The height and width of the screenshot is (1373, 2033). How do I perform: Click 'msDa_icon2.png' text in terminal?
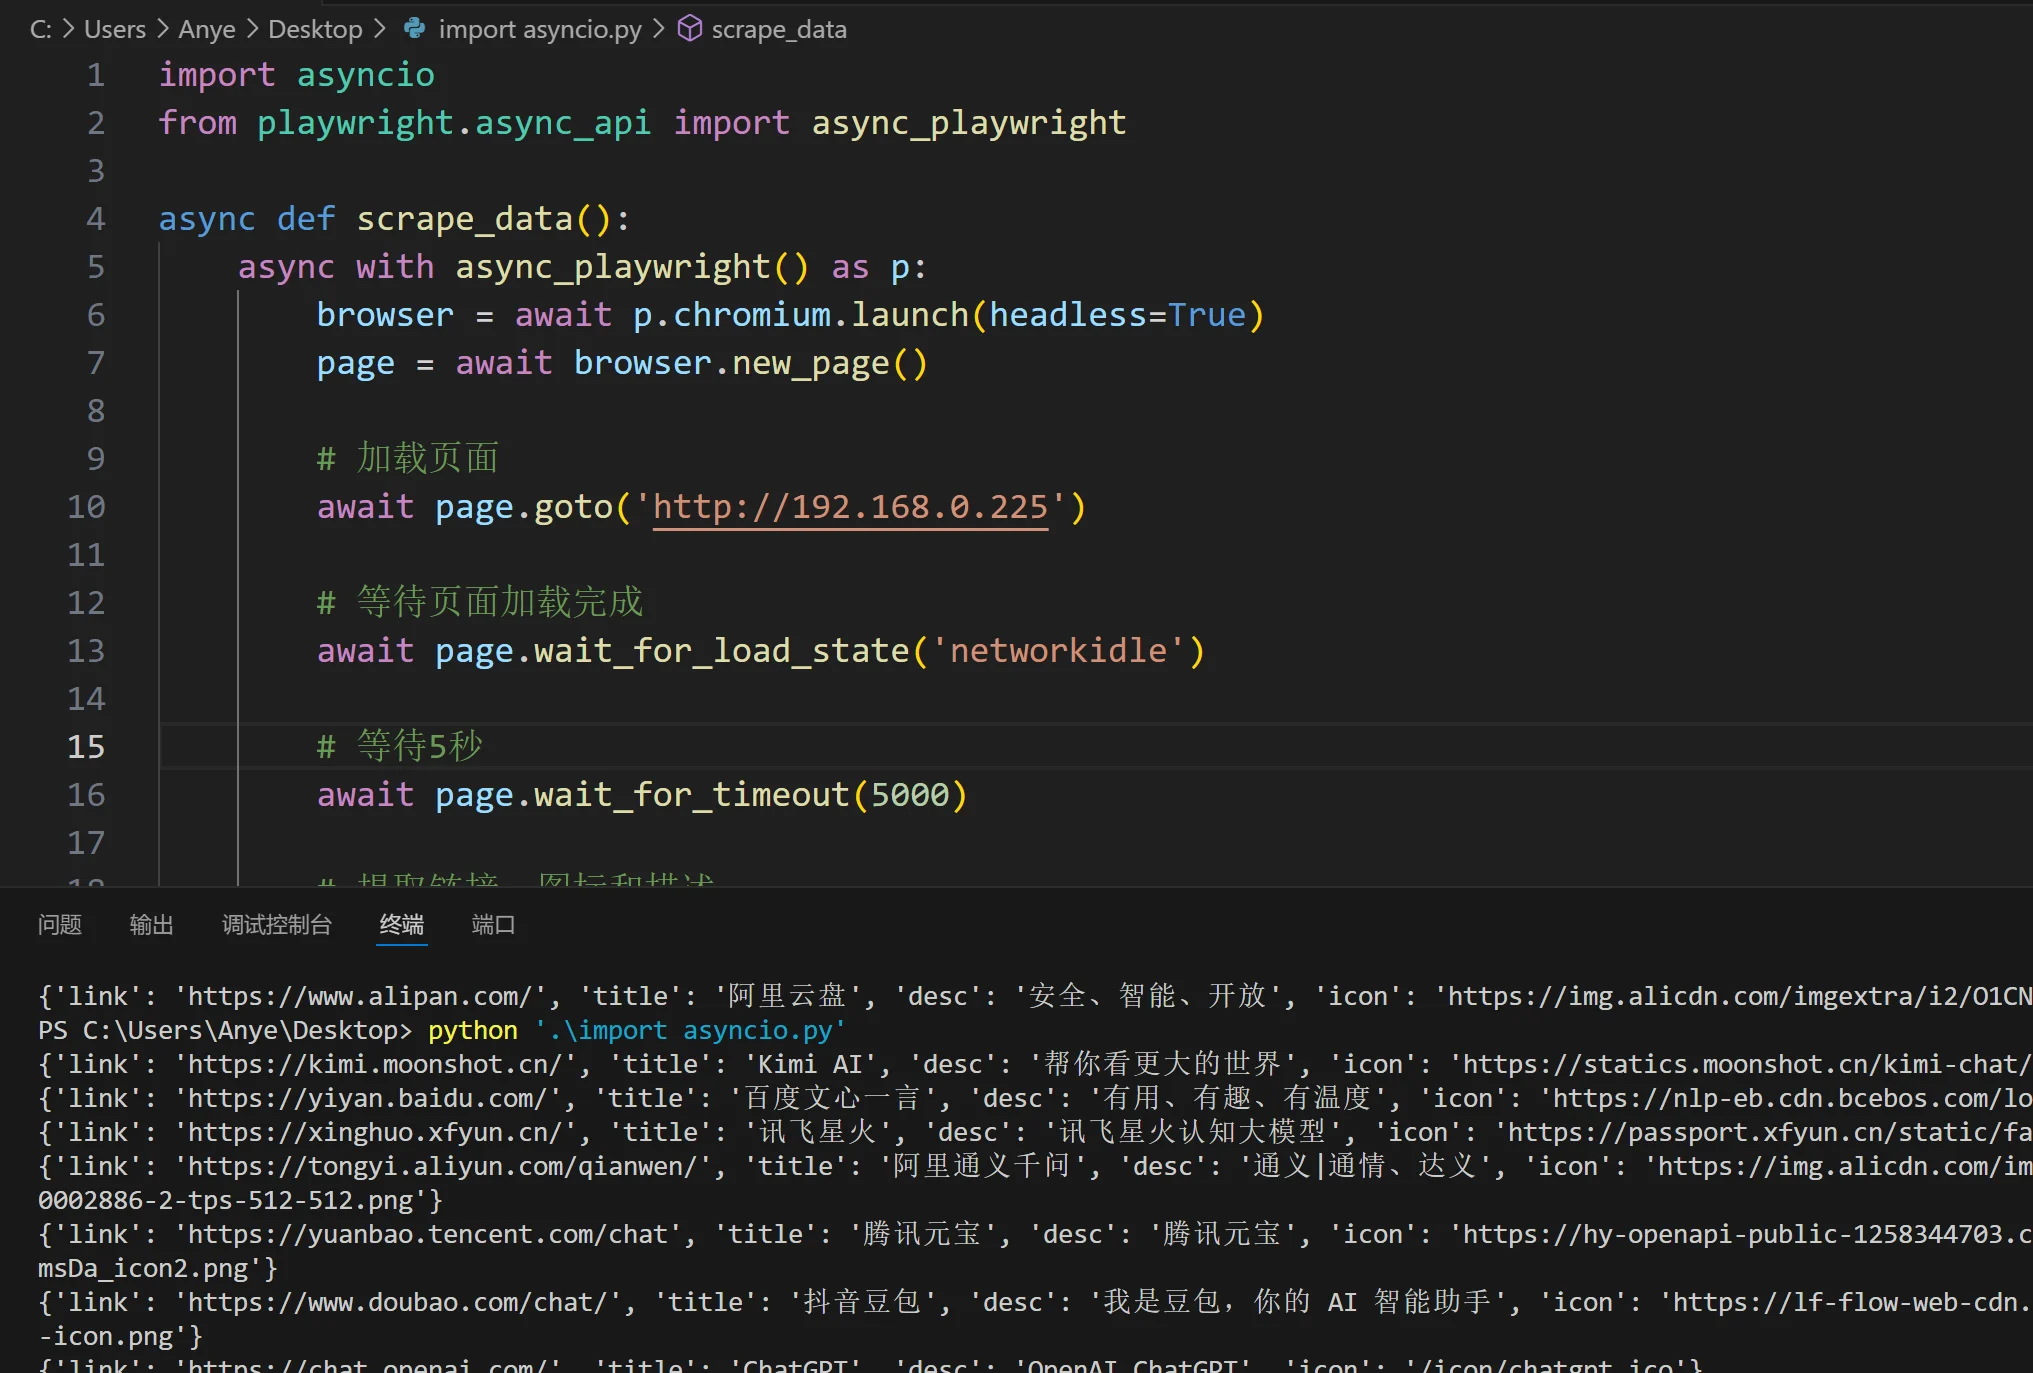click(x=143, y=1268)
